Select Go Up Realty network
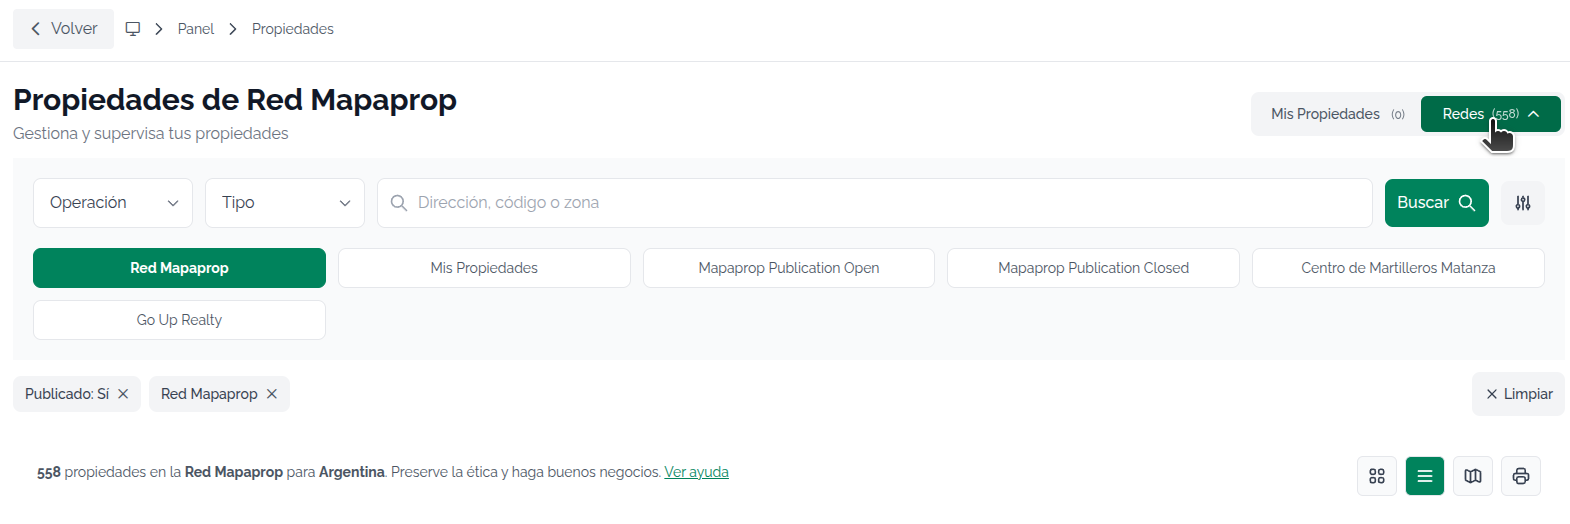This screenshot has height=524, width=1570. click(179, 320)
